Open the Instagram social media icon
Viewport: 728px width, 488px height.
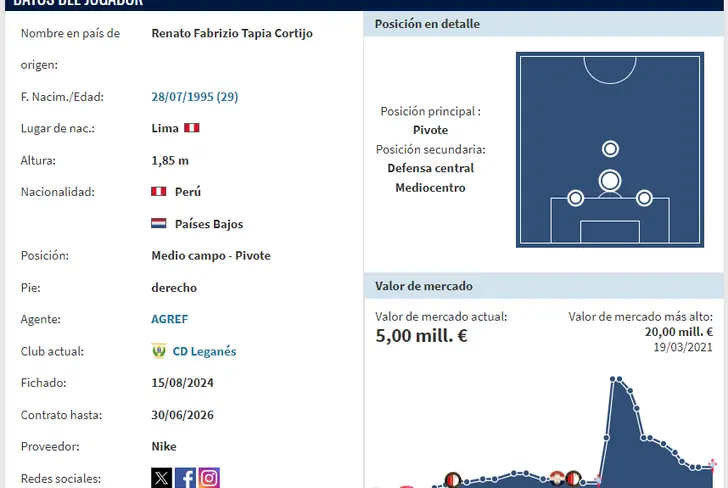(209, 478)
